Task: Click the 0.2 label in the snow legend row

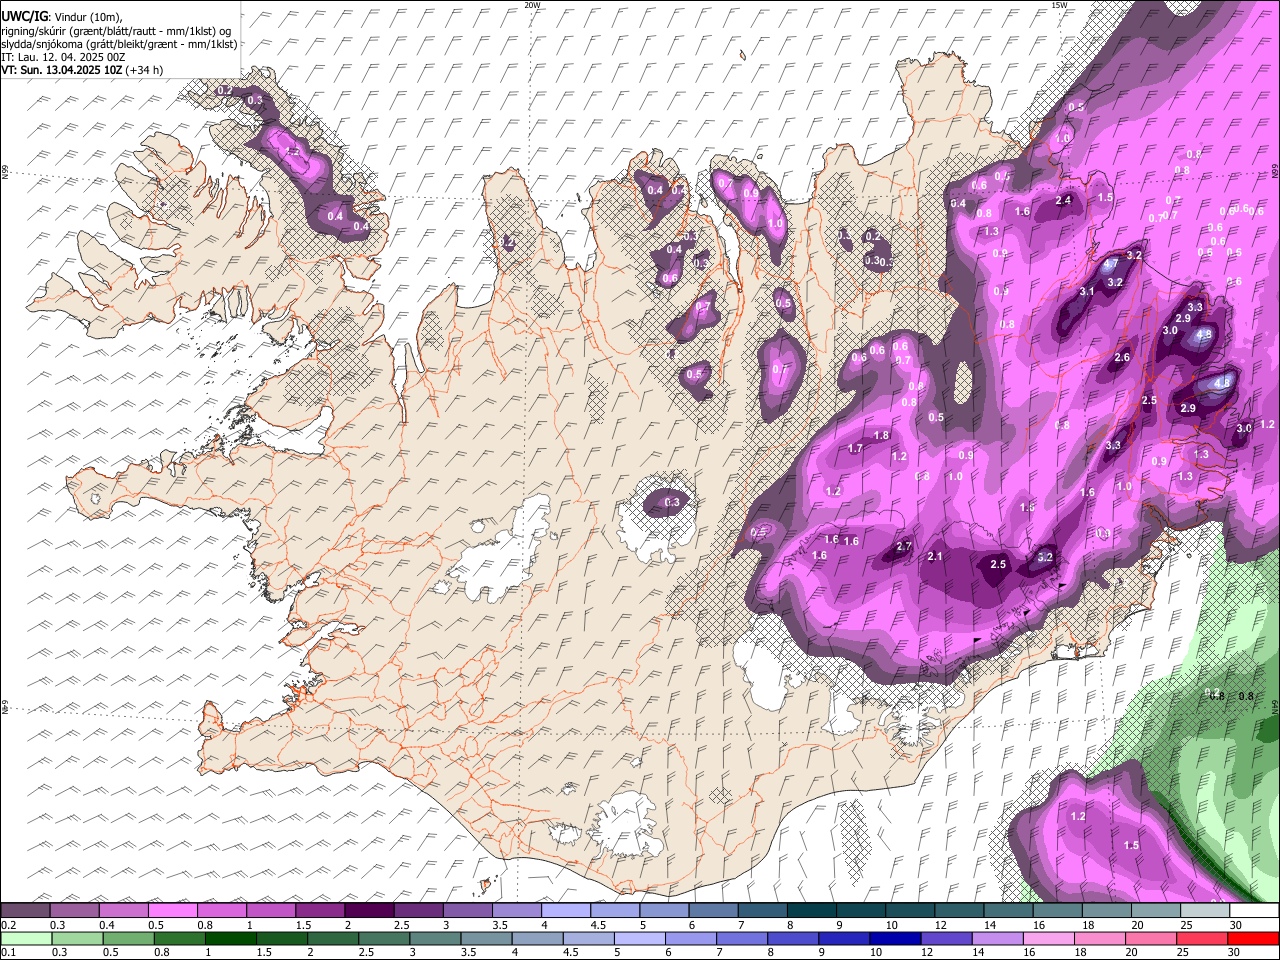Action: point(8,925)
